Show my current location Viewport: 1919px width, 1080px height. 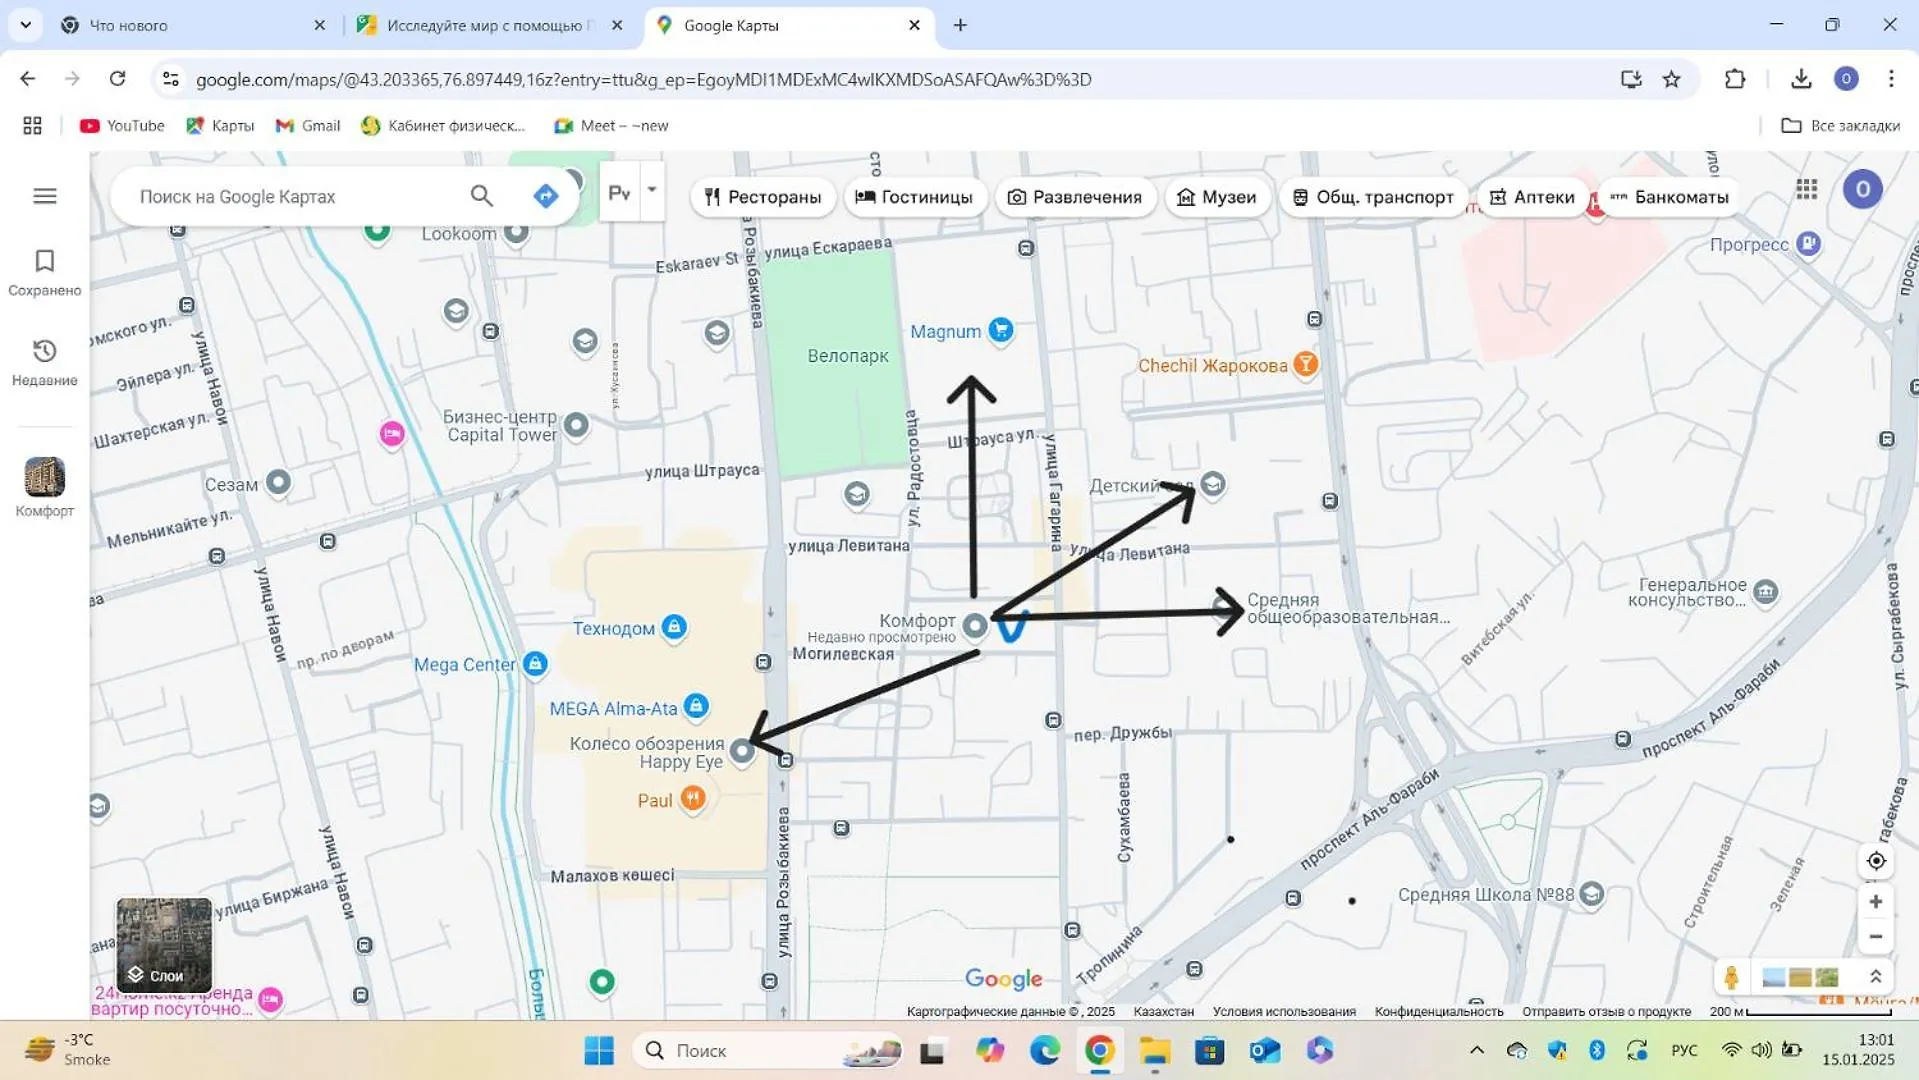1876,861
